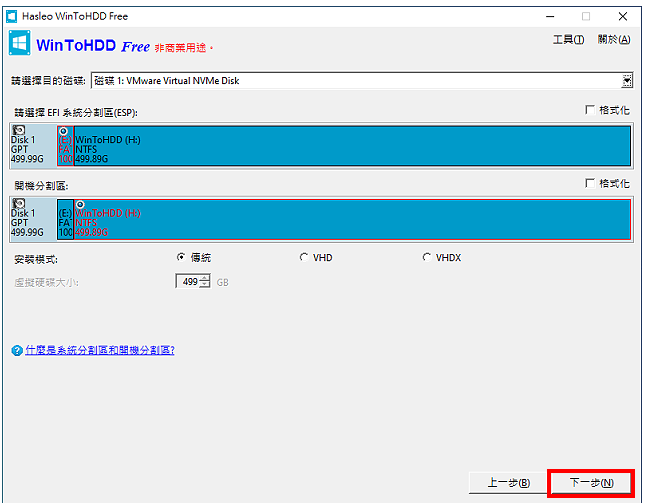Click the 請選擇目的磁碟 label
The image size is (657, 503).
48,80
